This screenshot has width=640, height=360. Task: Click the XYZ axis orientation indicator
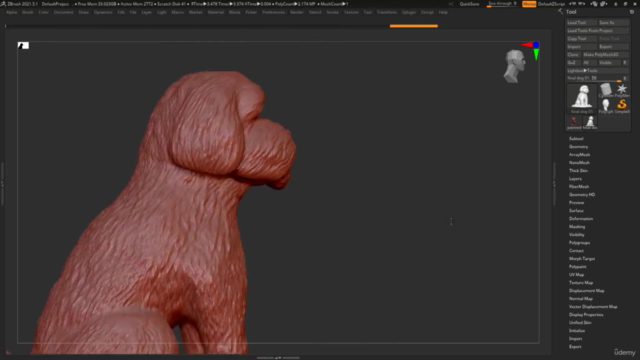coord(532,50)
